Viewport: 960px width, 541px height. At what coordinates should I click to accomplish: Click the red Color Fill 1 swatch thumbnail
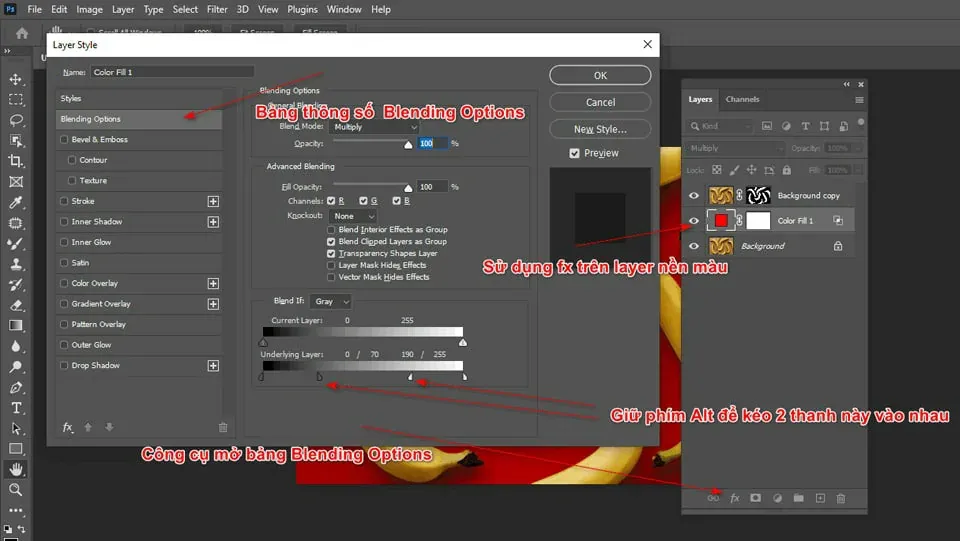(720, 220)
